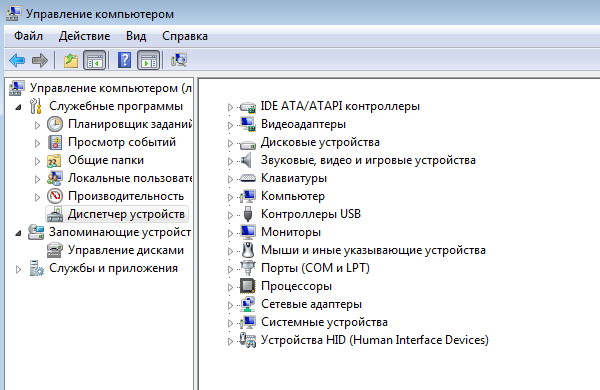Click the Производительность gauge icon

[55, 196]
